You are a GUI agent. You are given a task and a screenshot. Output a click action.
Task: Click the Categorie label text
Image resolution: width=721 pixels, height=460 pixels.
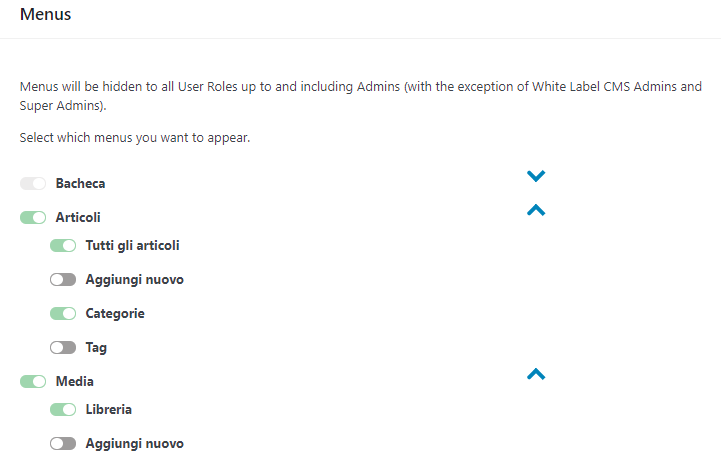point(115,314)
